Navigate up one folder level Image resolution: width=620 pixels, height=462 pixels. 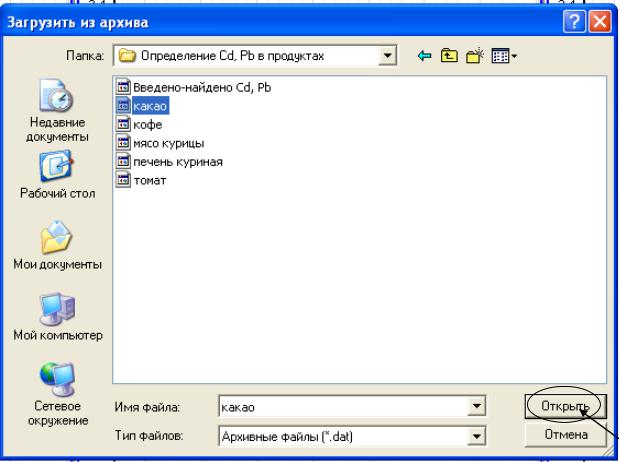pyautogui.click(x=449, y=56)
